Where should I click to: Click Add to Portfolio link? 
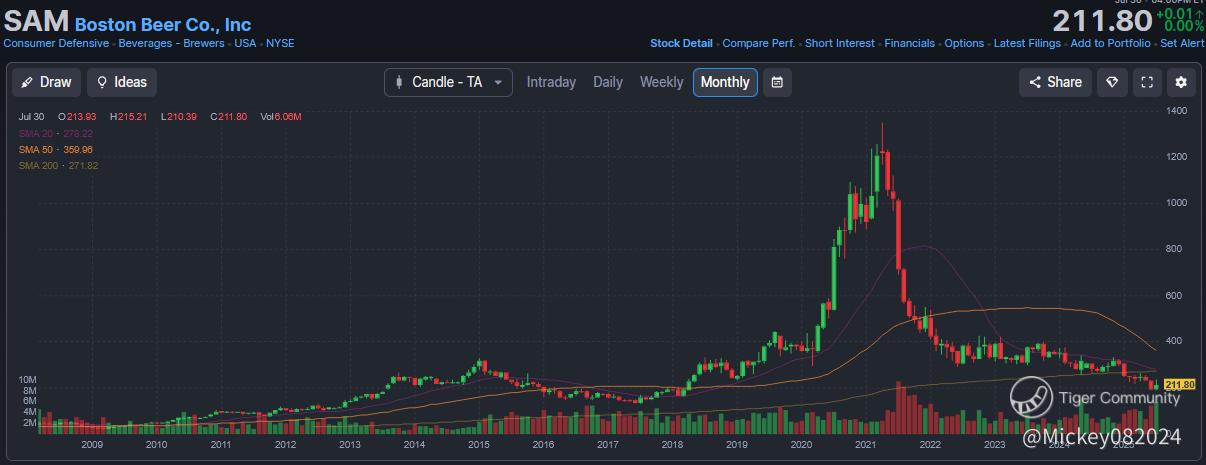(x=1110, y=43)
